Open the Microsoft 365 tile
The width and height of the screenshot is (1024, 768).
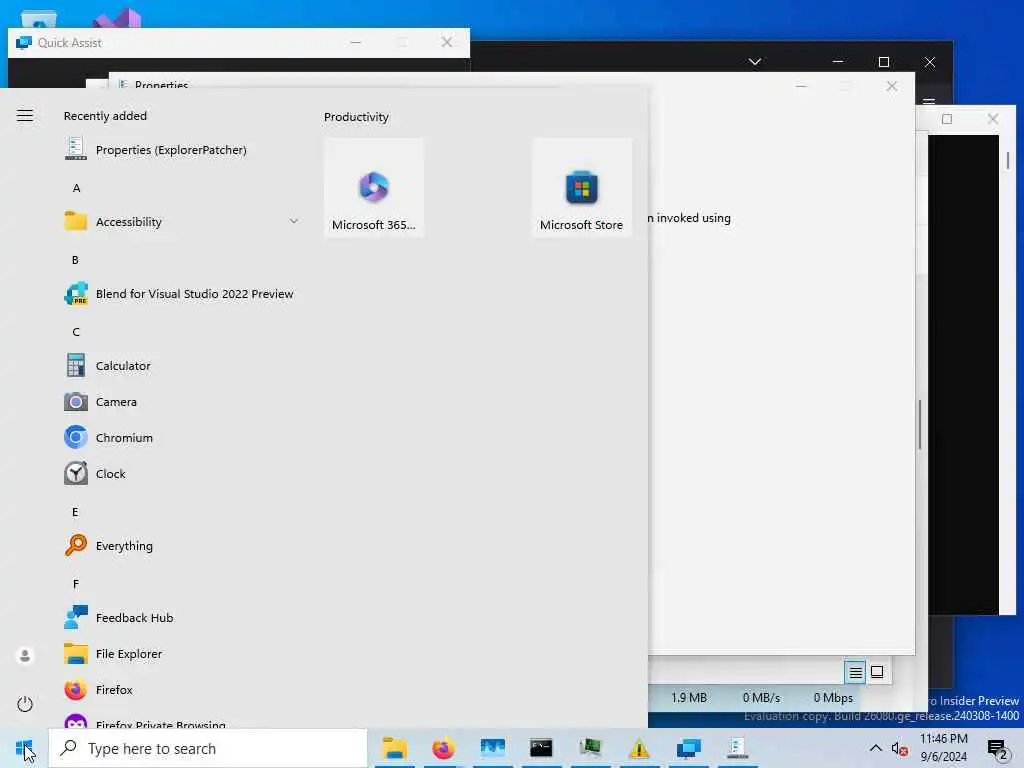click(x=374, y=187)
